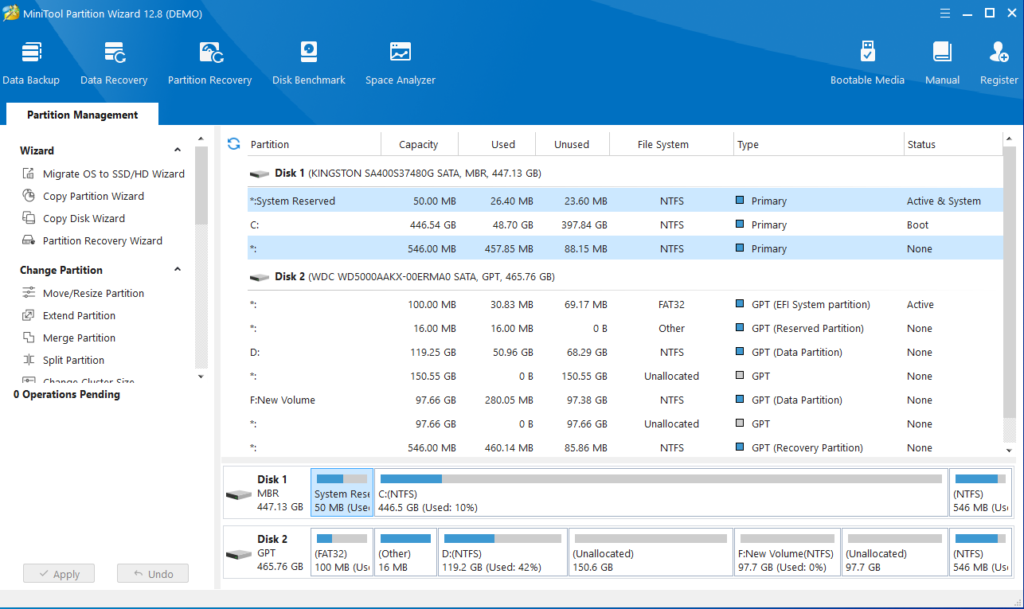Open Partition Recovery
1024x609 pixels.
point(210,63)
